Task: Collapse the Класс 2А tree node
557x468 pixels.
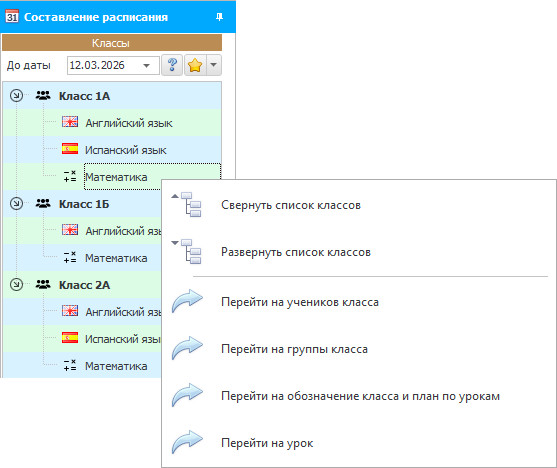Action: 16,285
